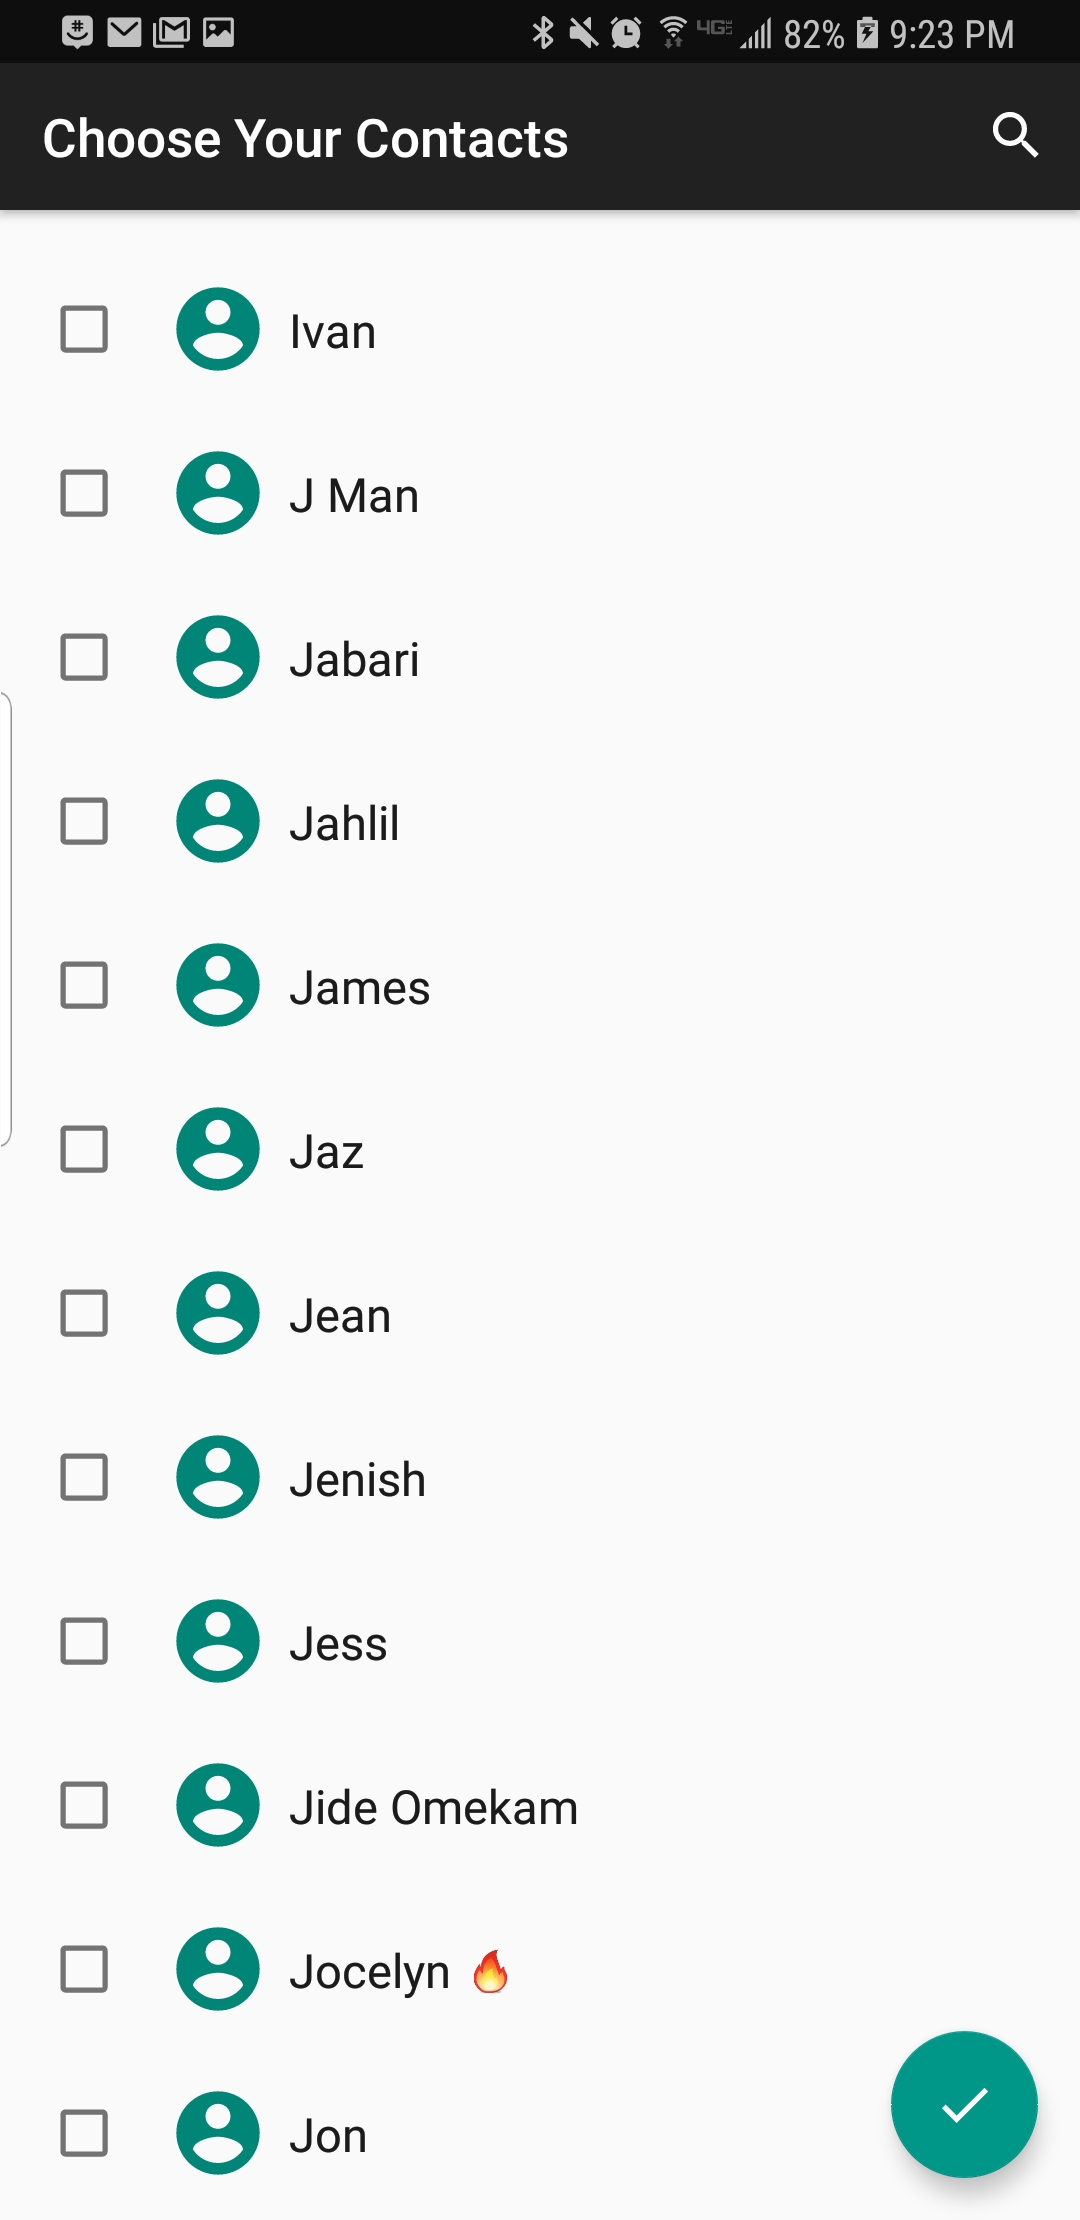Select the contact name Jean
The height and width of the screenshot is (2220, 1080).
pyautogui.click(x=340, y=1316)
